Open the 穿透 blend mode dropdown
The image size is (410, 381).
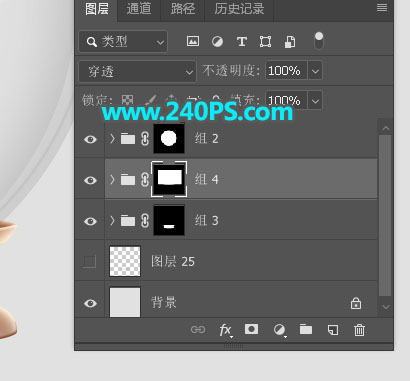click(137, 71)
